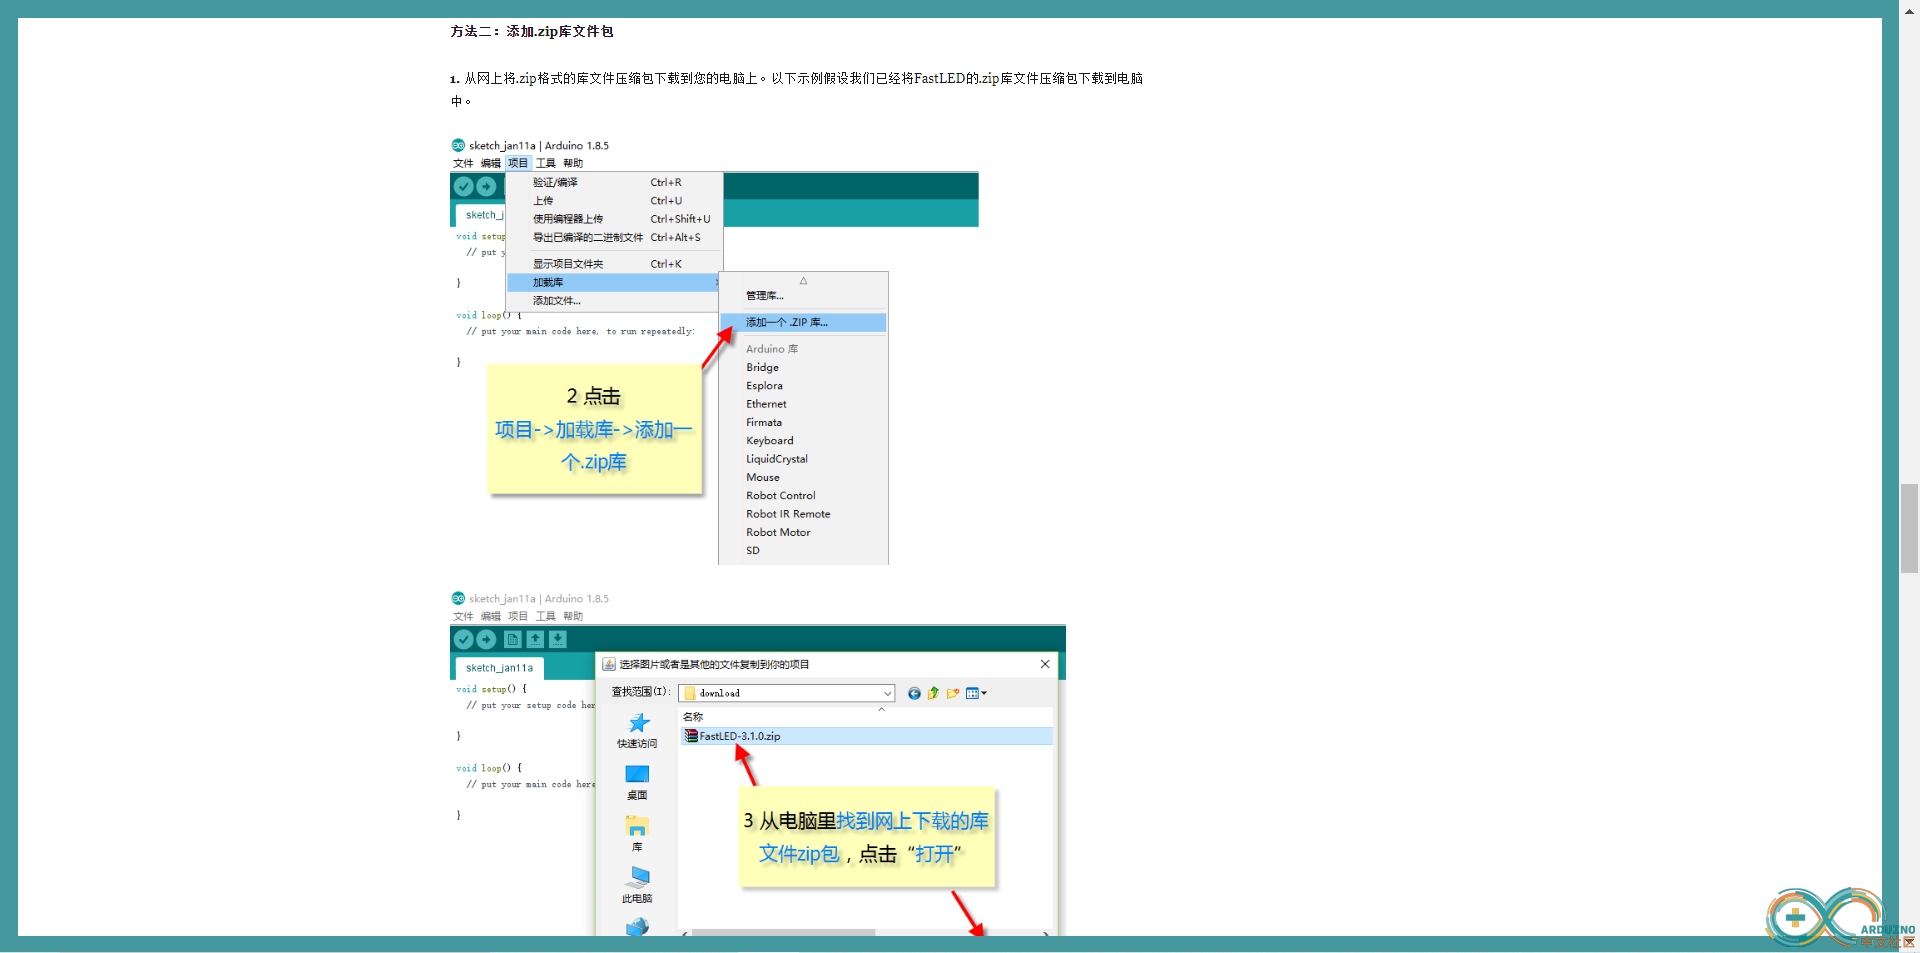Viewport: 1920px width, 953px height.
Task: Click the Create new folder icon in dialog
Action: coord(953,693)
